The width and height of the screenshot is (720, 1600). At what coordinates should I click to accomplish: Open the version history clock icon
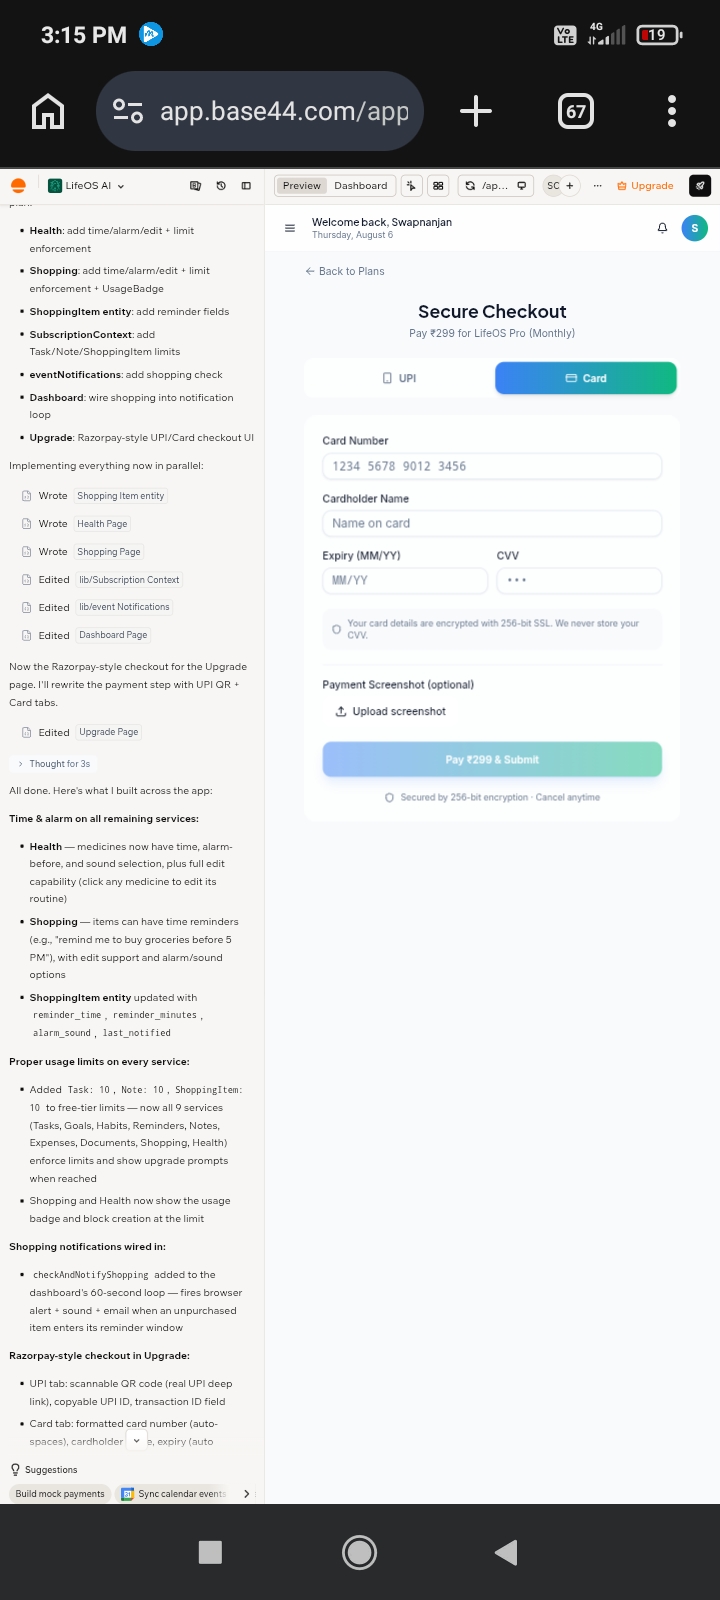[x=221, y=185]
